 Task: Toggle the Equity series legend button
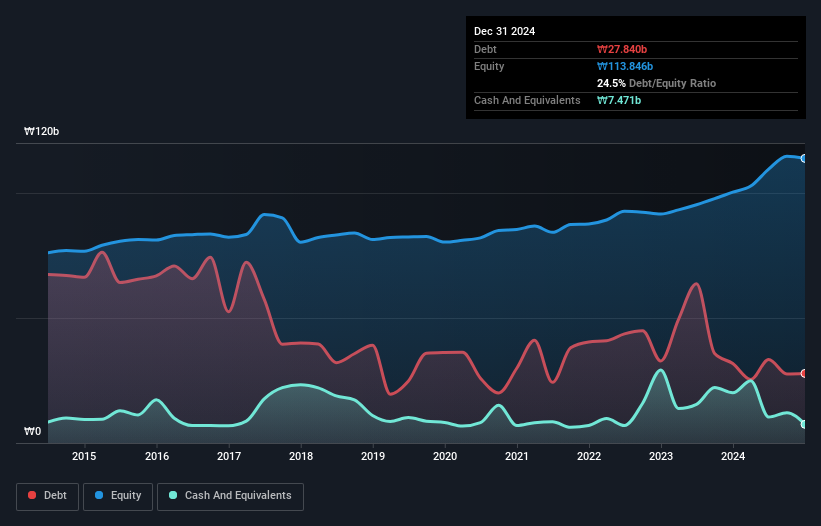point(118,496)
